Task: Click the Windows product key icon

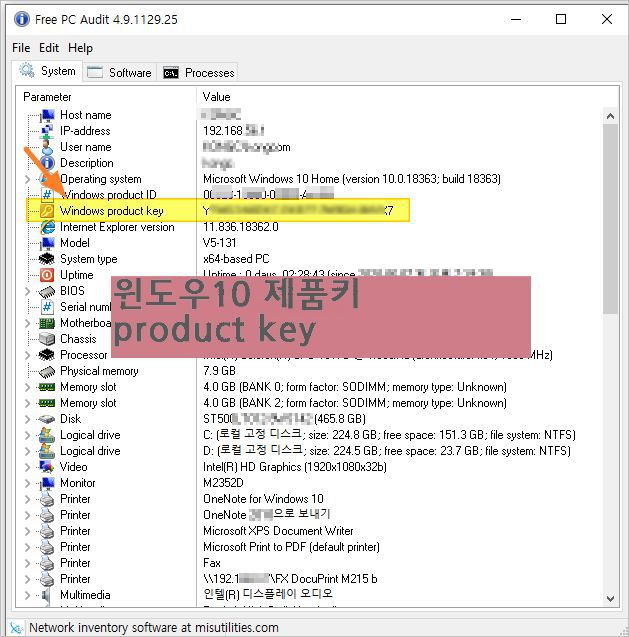Action: point(46,211)
